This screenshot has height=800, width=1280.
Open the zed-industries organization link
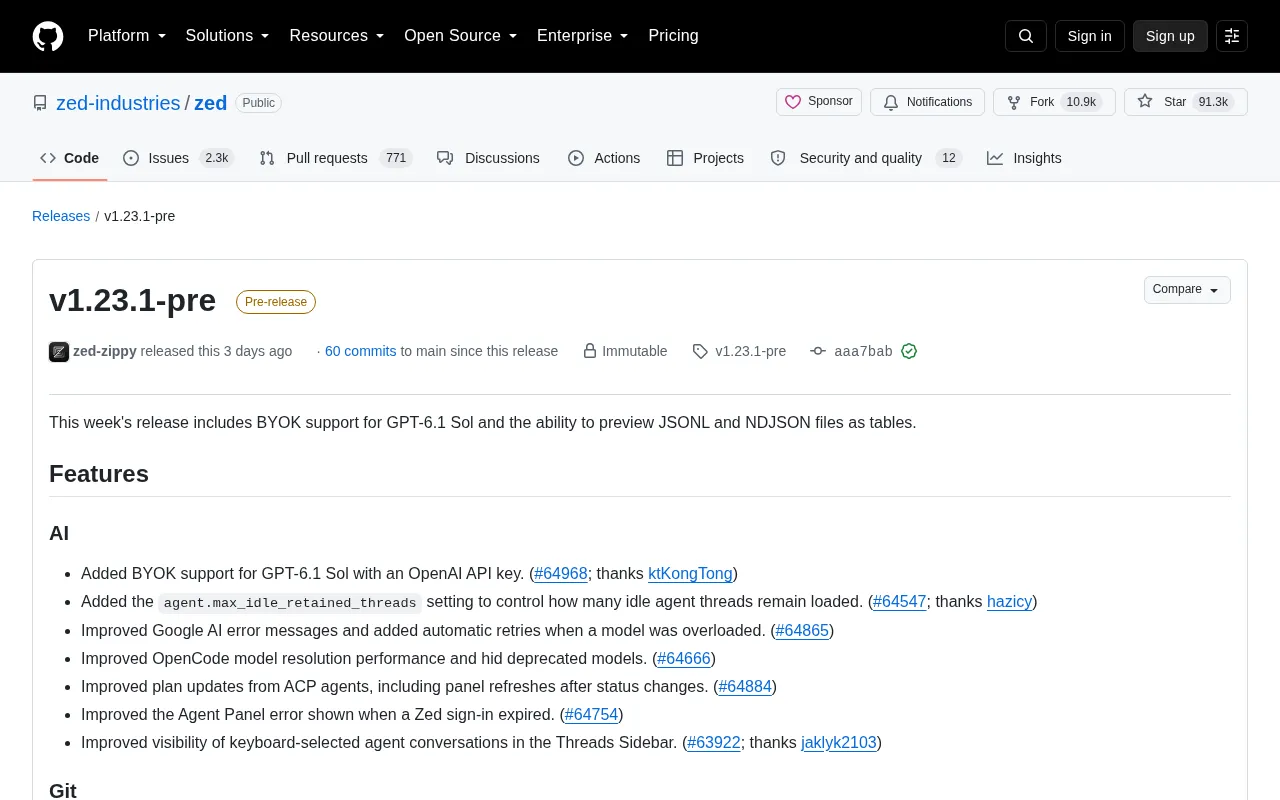118,103
